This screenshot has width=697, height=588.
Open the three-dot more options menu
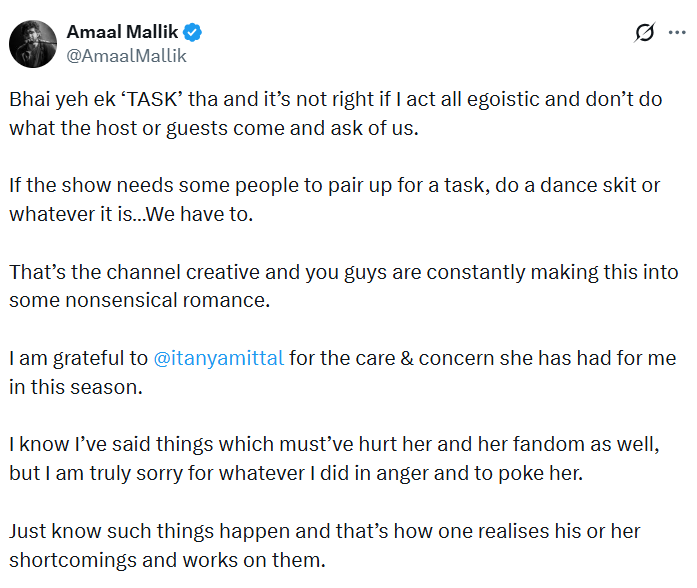(x=678, y=33)
